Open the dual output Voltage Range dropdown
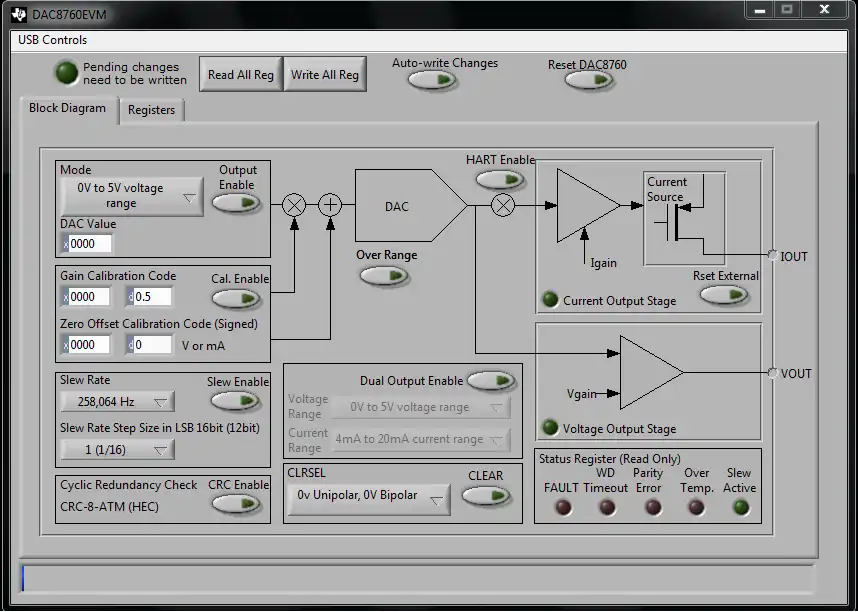The width and height of the screenshot is (858, 612). (x=422, y=407)
